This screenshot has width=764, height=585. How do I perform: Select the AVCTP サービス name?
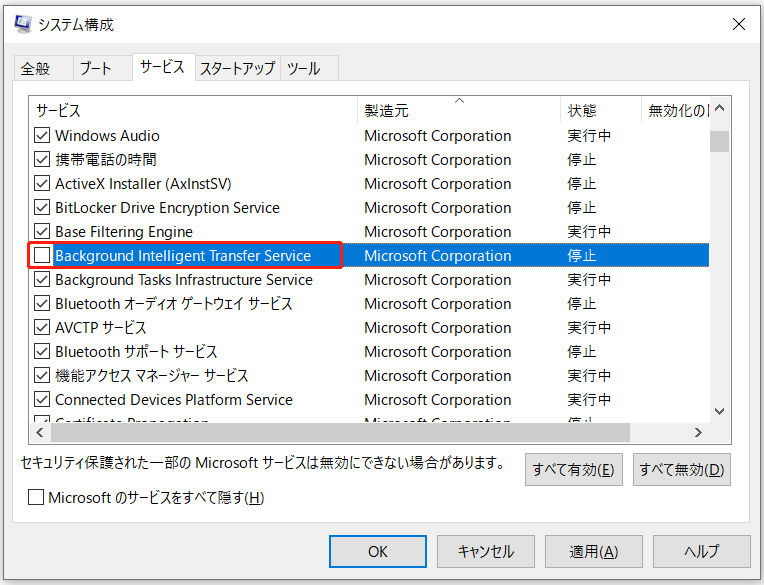100,327
